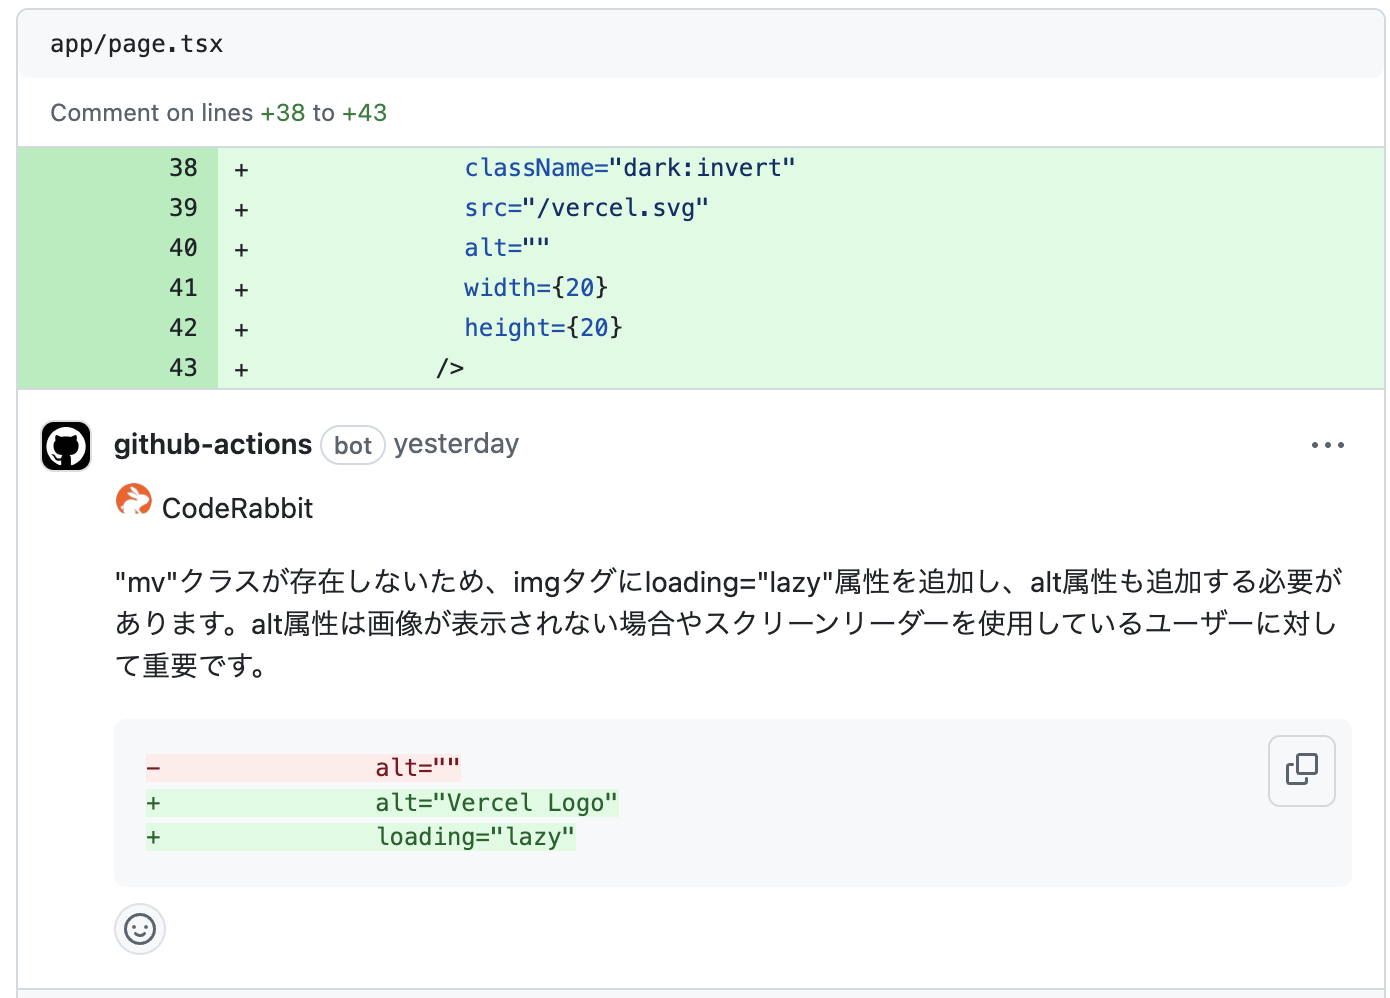The image size is (1390, 998).
Task: Select line number 38 in diff
Action: (183, 167)
